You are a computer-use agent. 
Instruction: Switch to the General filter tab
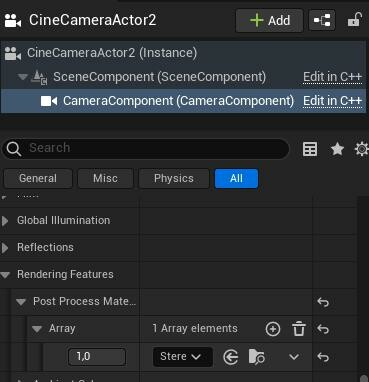tap(38, 178)
